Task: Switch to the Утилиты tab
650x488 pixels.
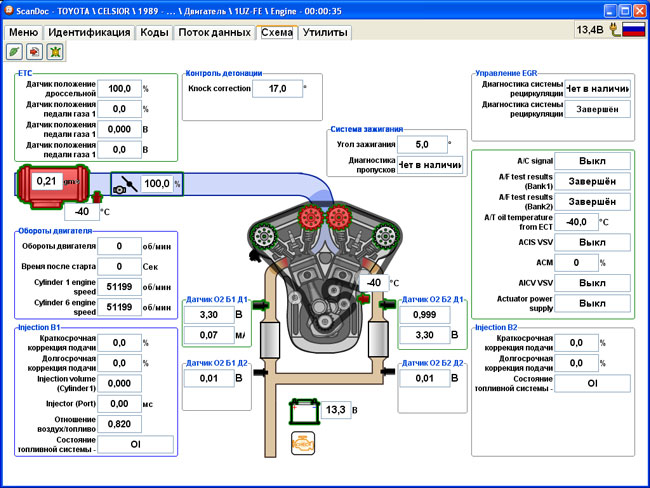Action: (x=326, y=32)
